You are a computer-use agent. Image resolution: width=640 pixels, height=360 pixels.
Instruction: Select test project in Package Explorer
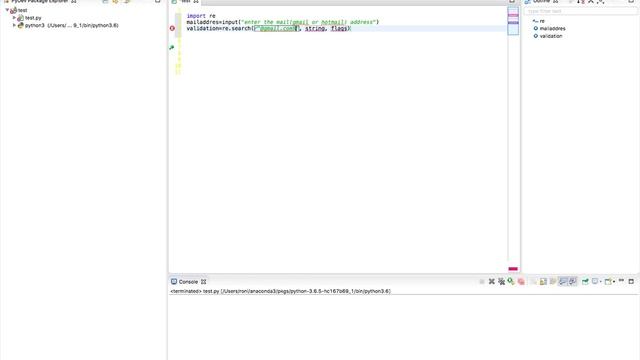coord(19,10)
